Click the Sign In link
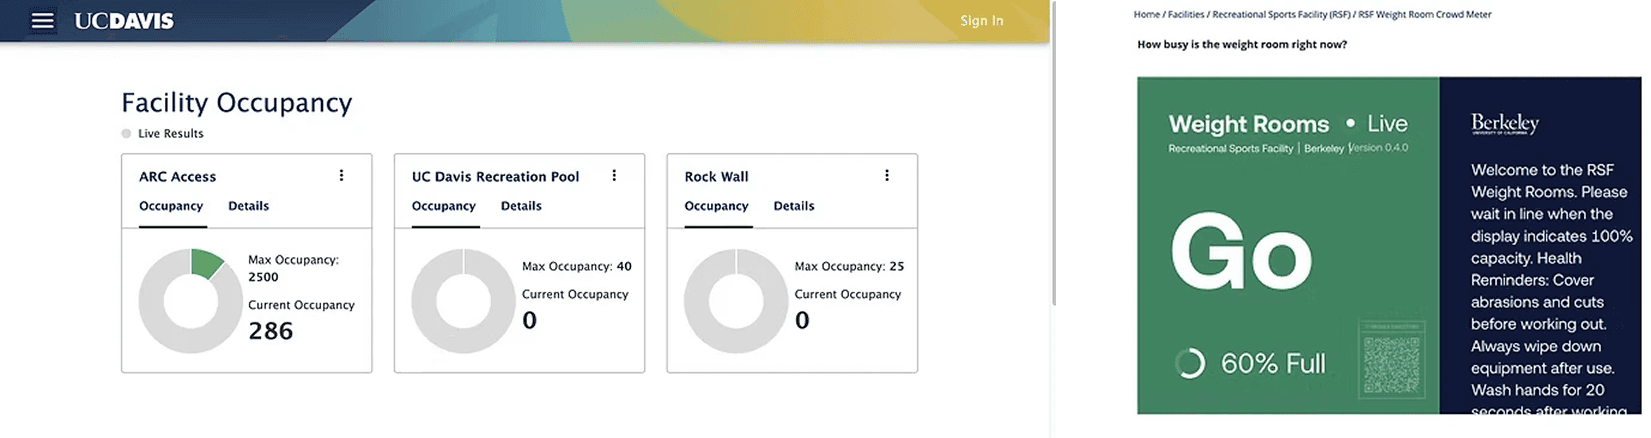The image size is (1651, 438). coord(981,21)
